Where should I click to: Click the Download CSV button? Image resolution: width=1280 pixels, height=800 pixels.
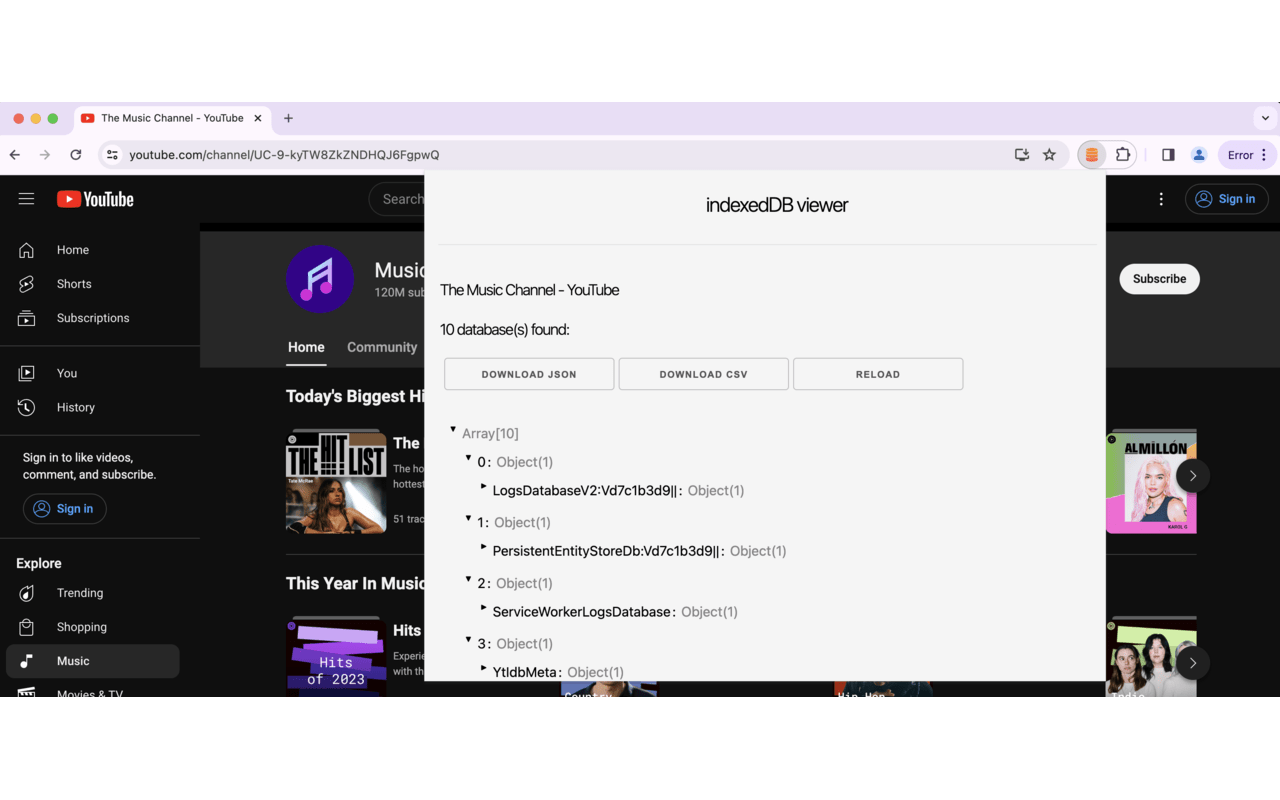coord(703,374)
